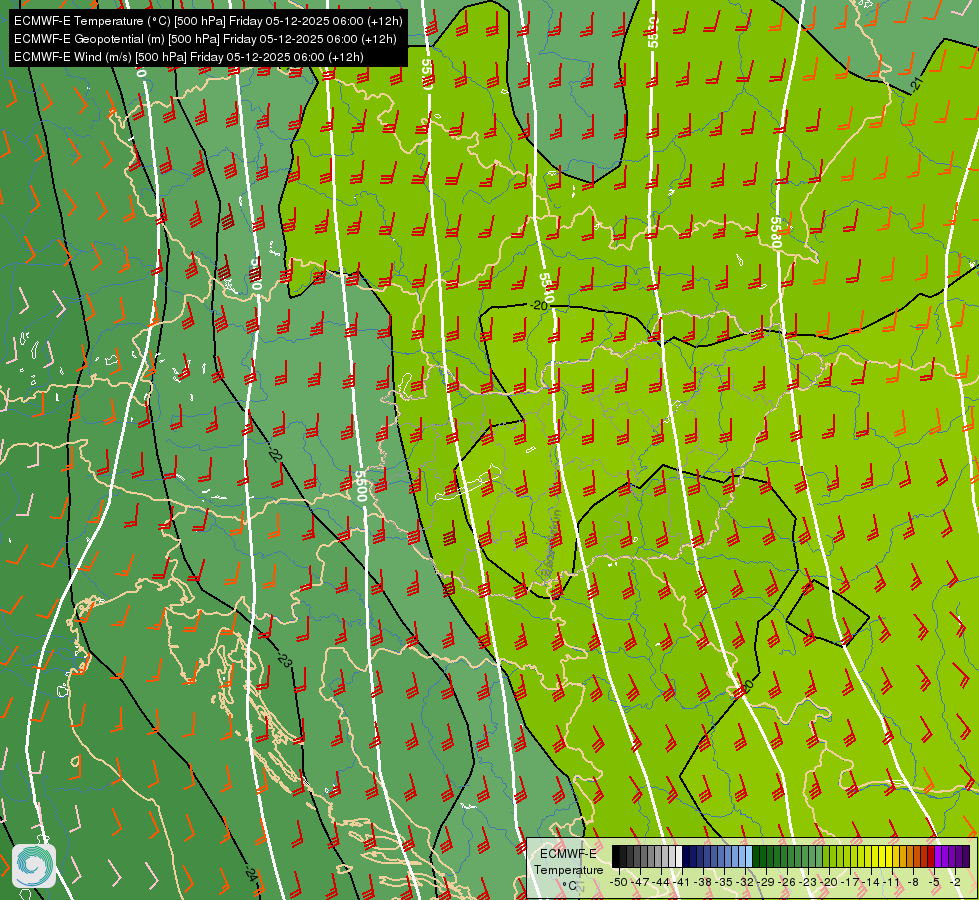The width and height of the screenshot is (979, 900).
Task: Click the -11 value on the legend
Action: pyautogui.click(x=892, y=882)
